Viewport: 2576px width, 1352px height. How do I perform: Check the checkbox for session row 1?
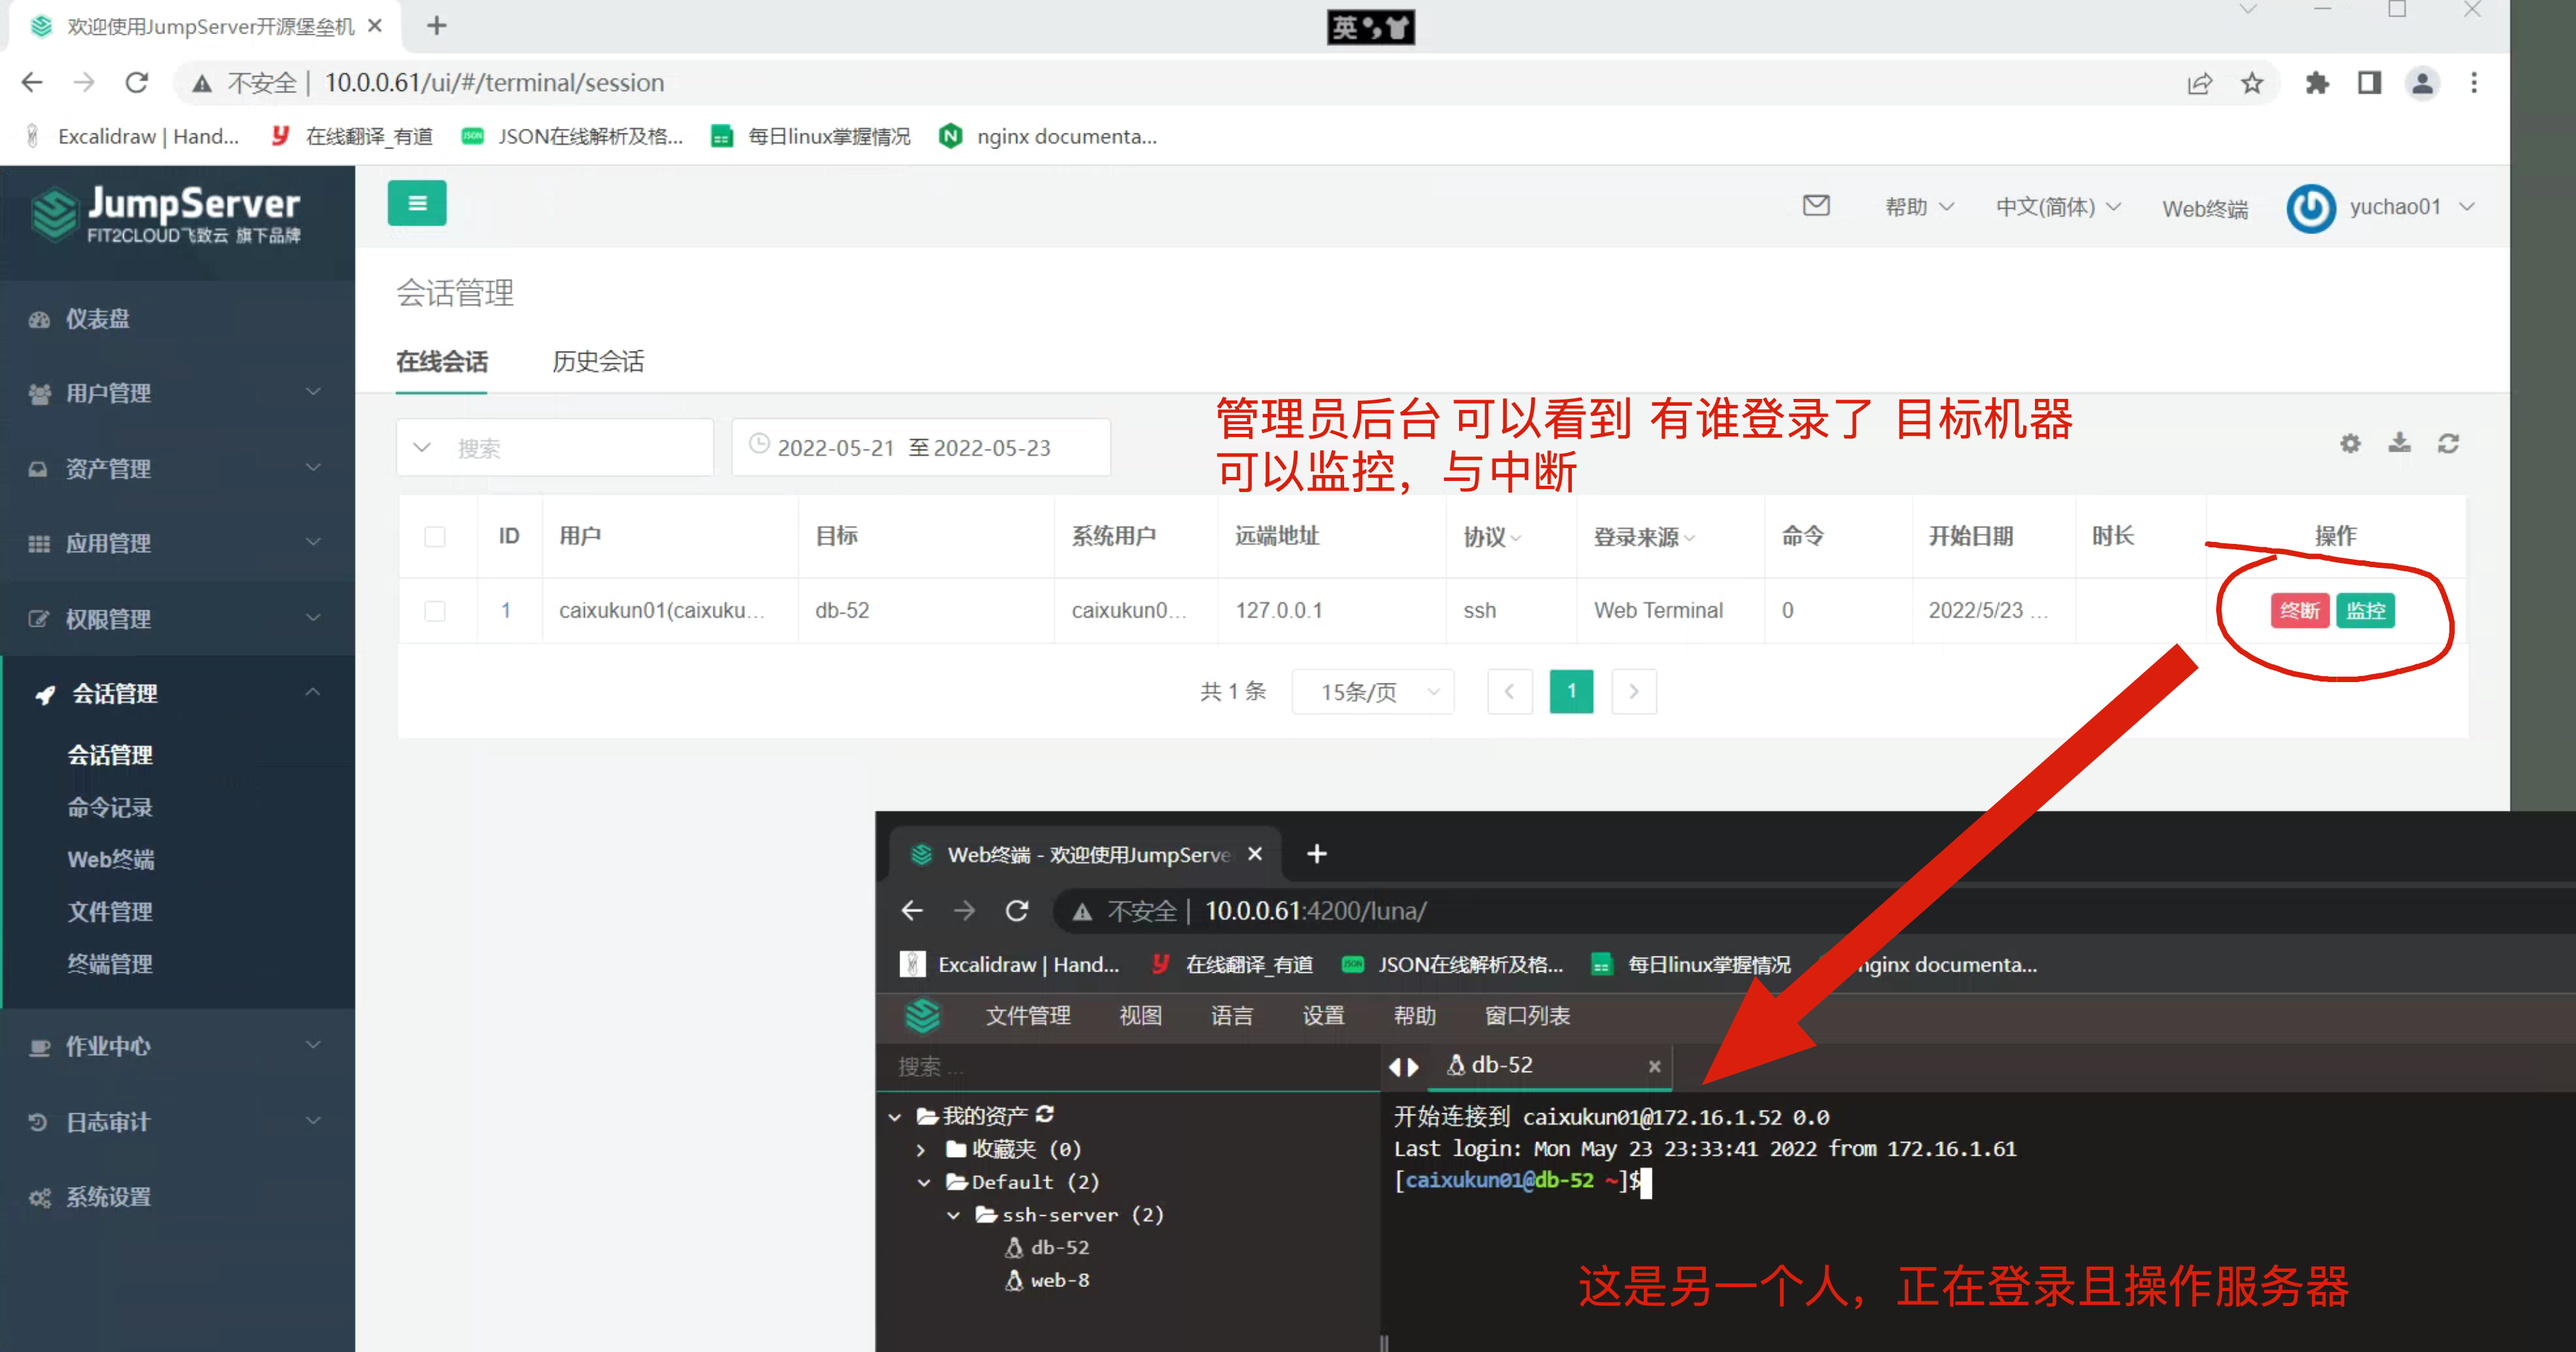coord(435,611)
